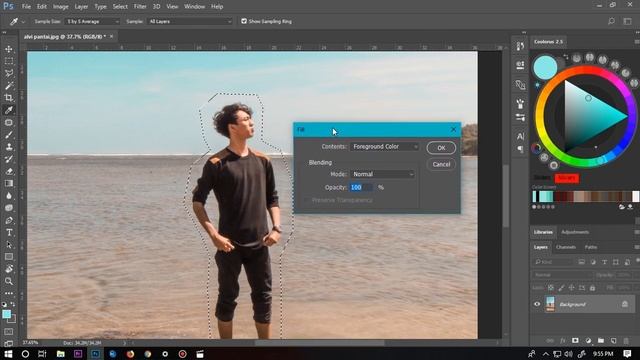640x360 pixels.
Task: Select the Eraser tool
Action: point(9,171)
